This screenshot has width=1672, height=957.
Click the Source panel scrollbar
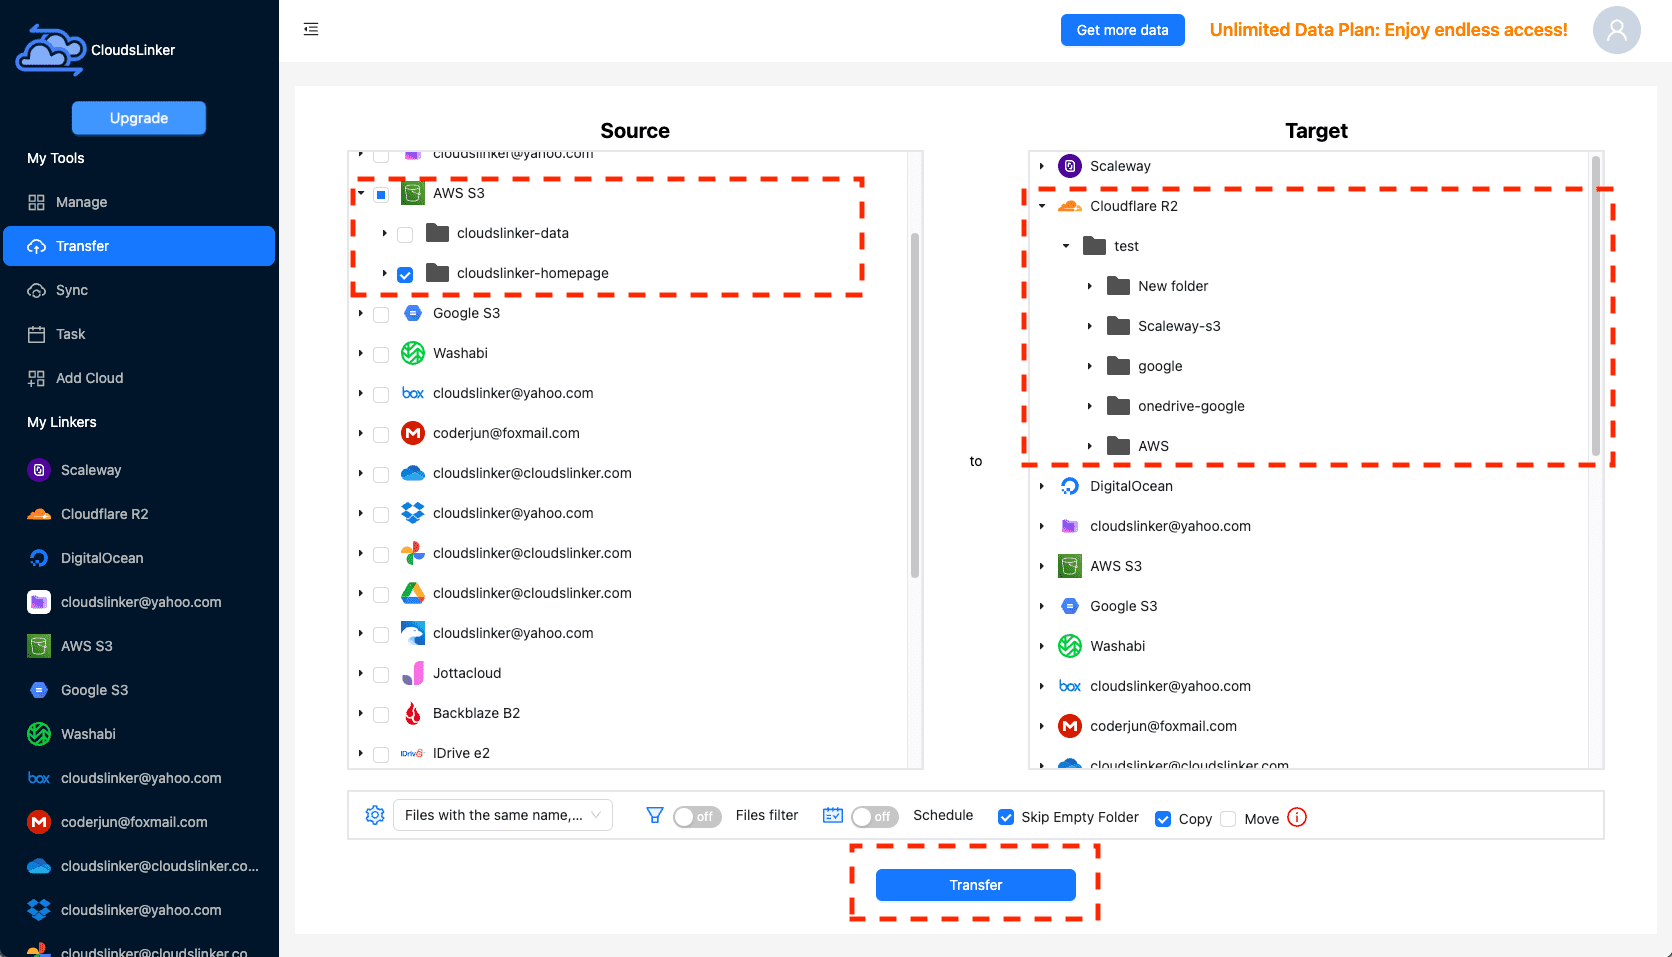coord(915,405)
